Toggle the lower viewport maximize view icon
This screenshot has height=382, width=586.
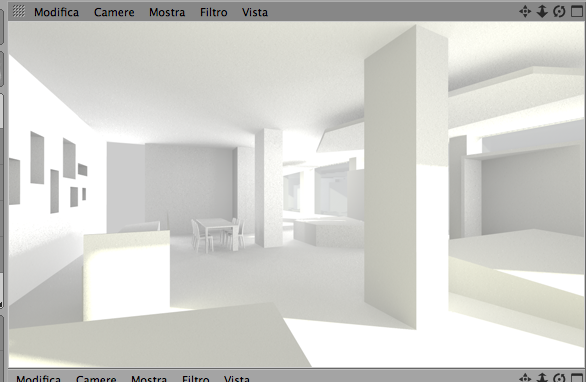(577, 378)
